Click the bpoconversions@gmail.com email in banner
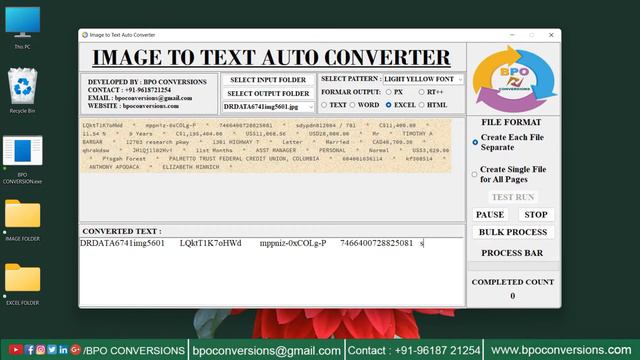The image size is (640, 360). pyautogui.click(x=266, y=351)
